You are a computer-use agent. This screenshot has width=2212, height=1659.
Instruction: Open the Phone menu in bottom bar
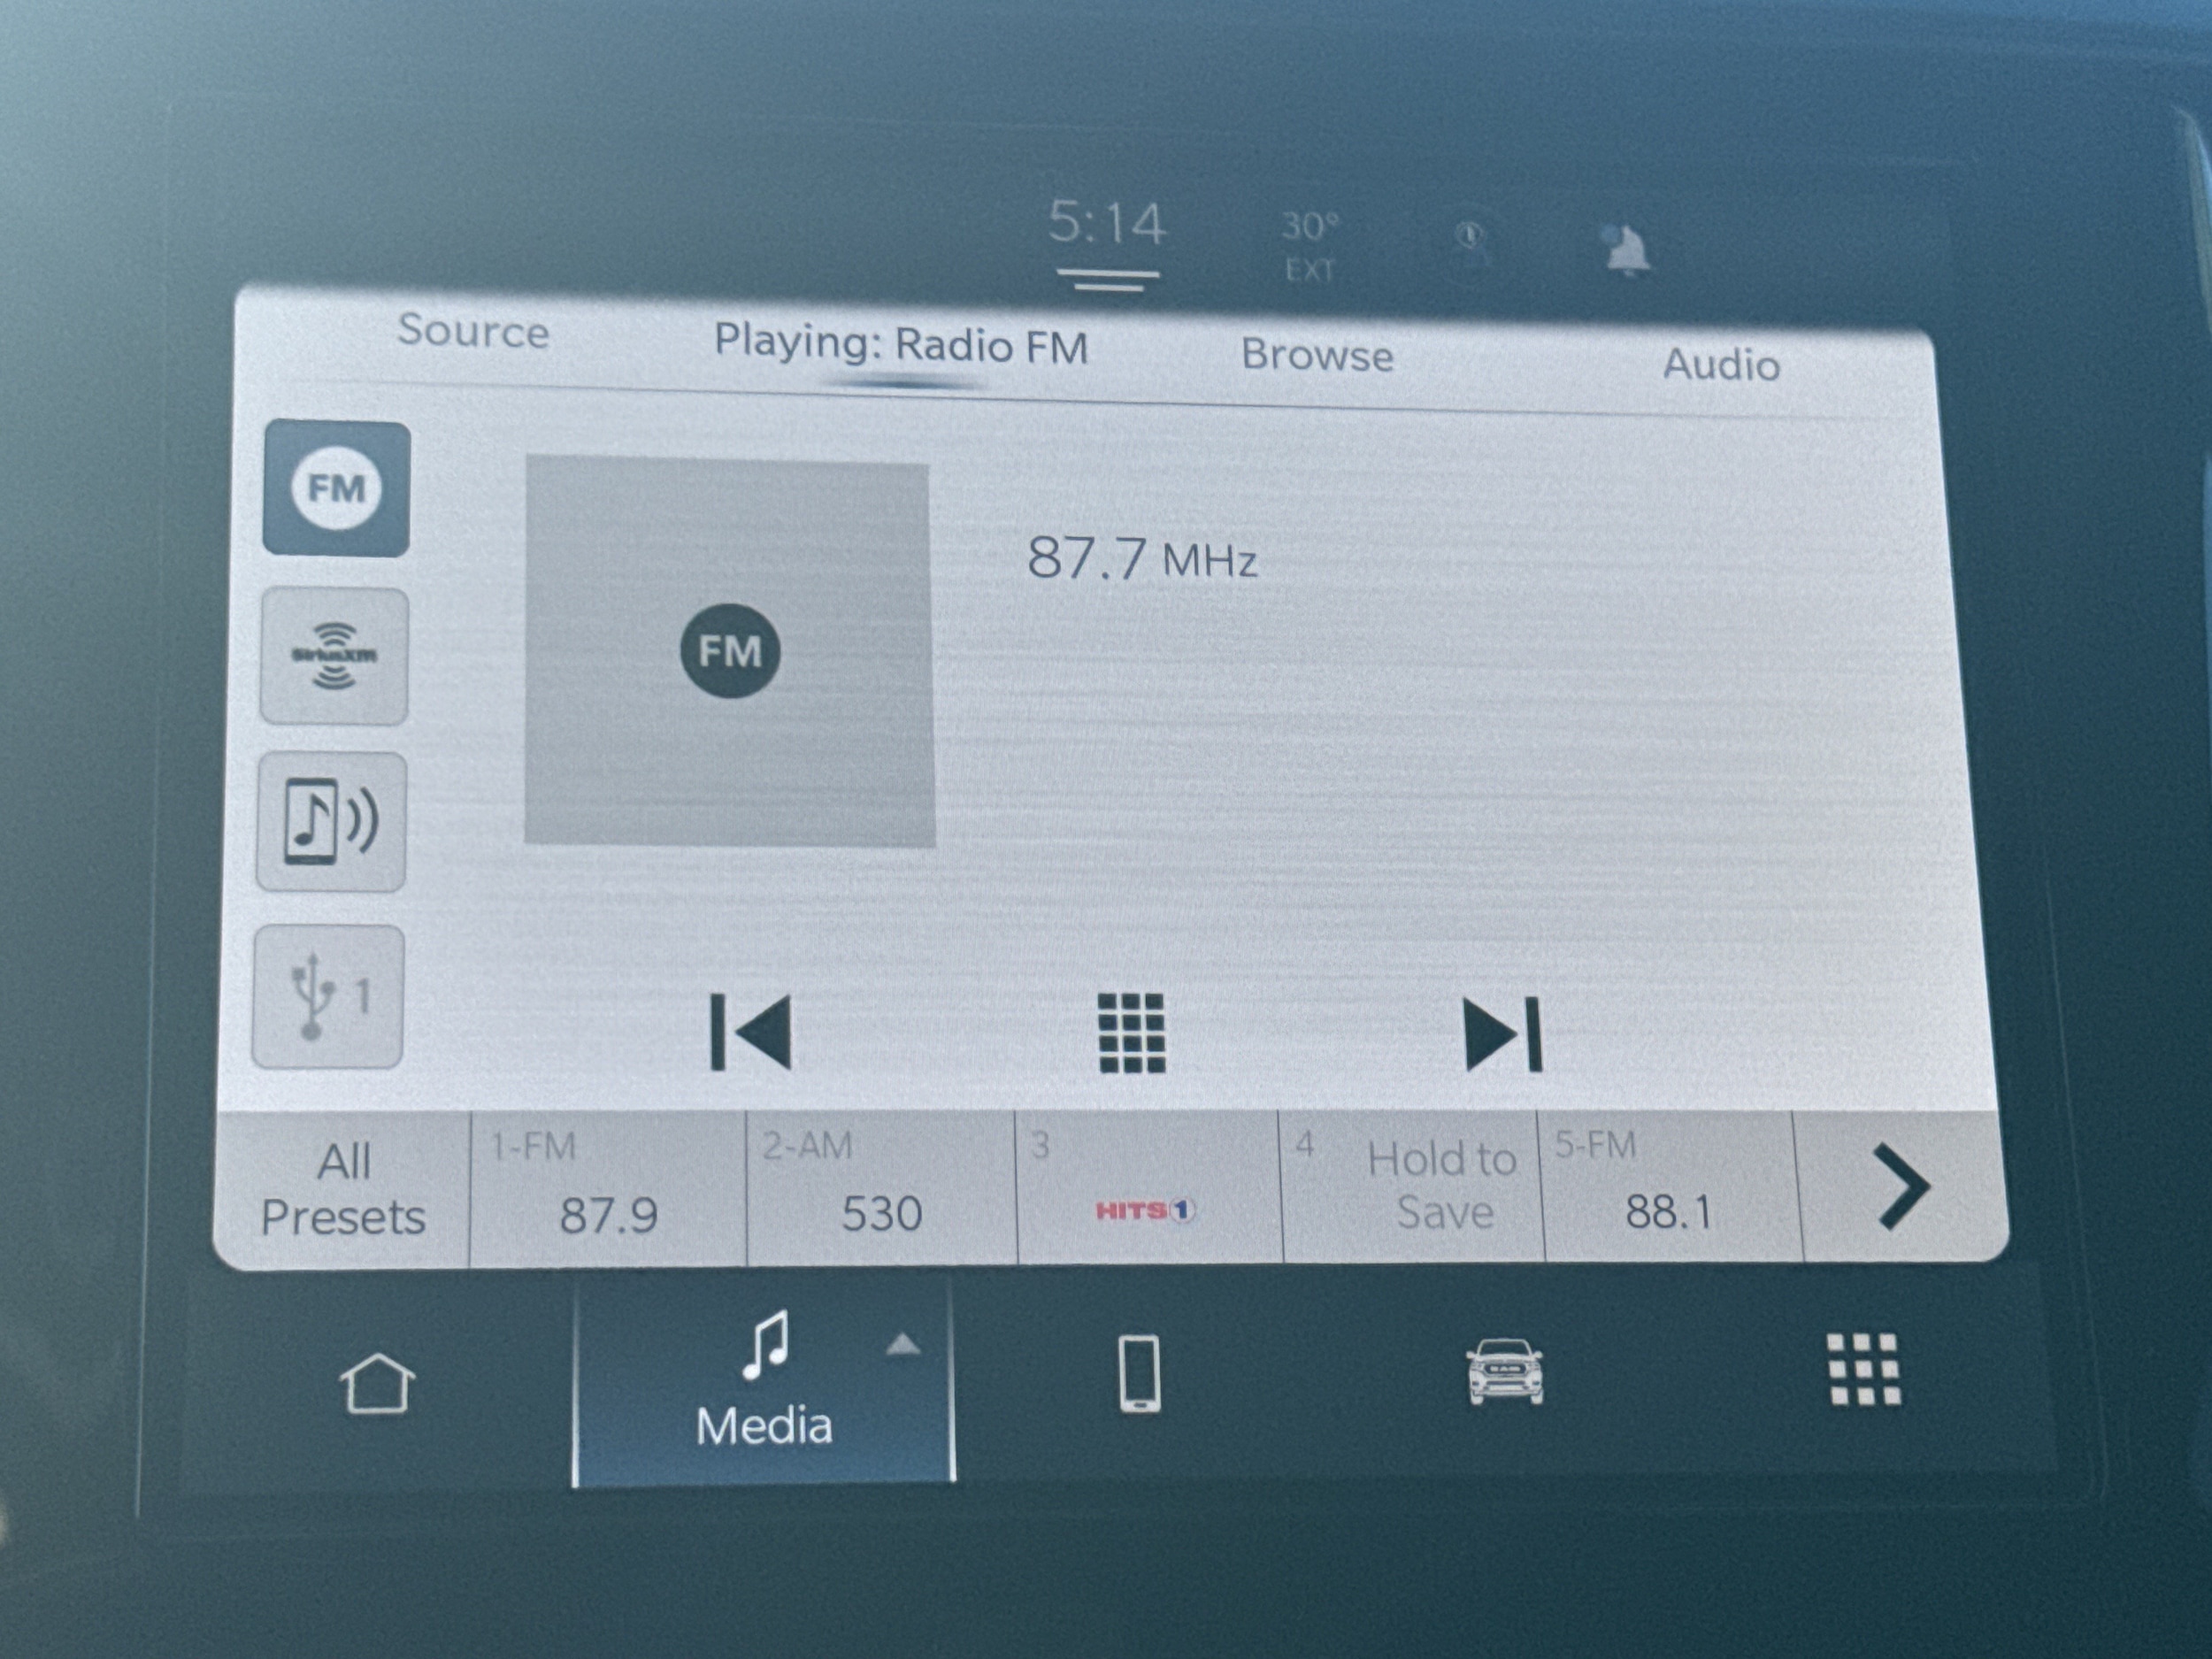1139,1373
